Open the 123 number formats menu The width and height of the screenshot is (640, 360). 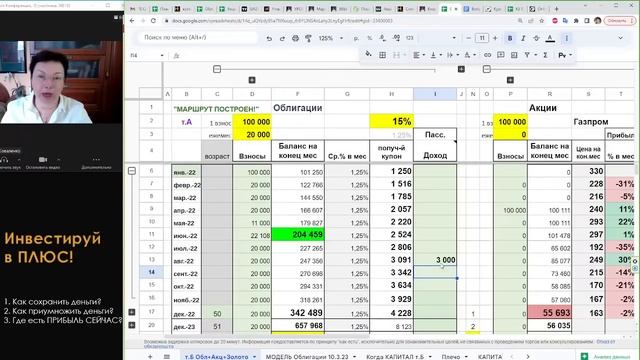[x=410, y=38]
